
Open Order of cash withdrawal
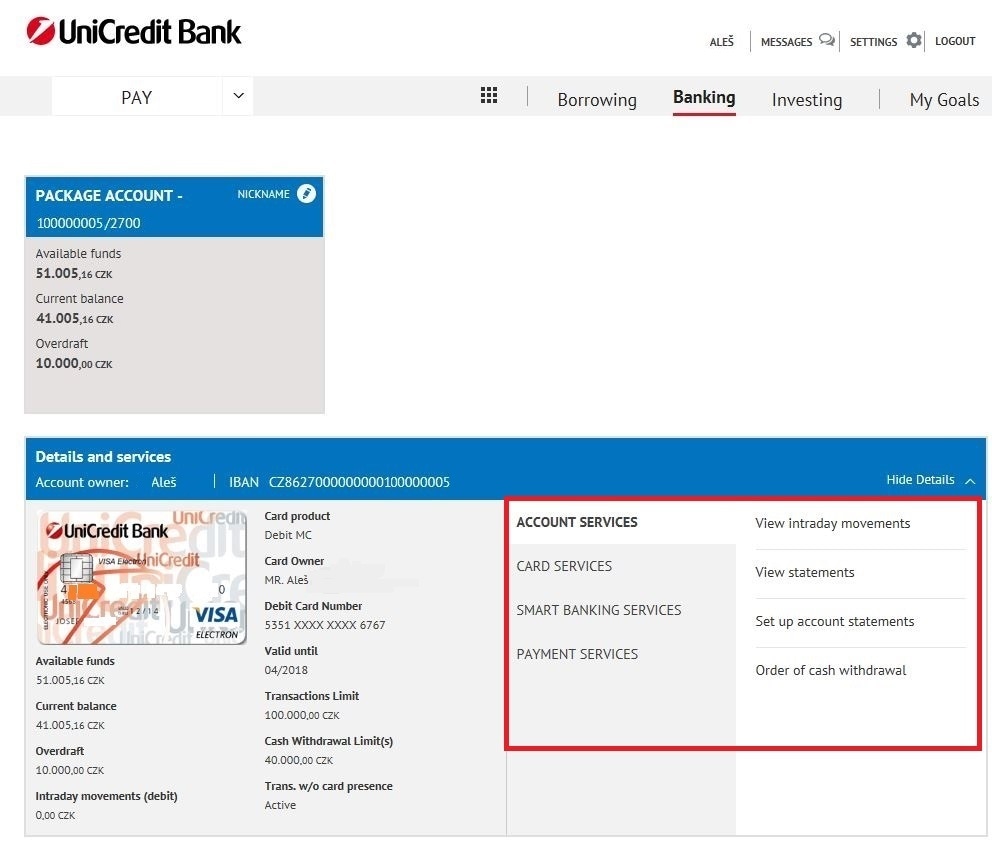[x=830, y=670]
